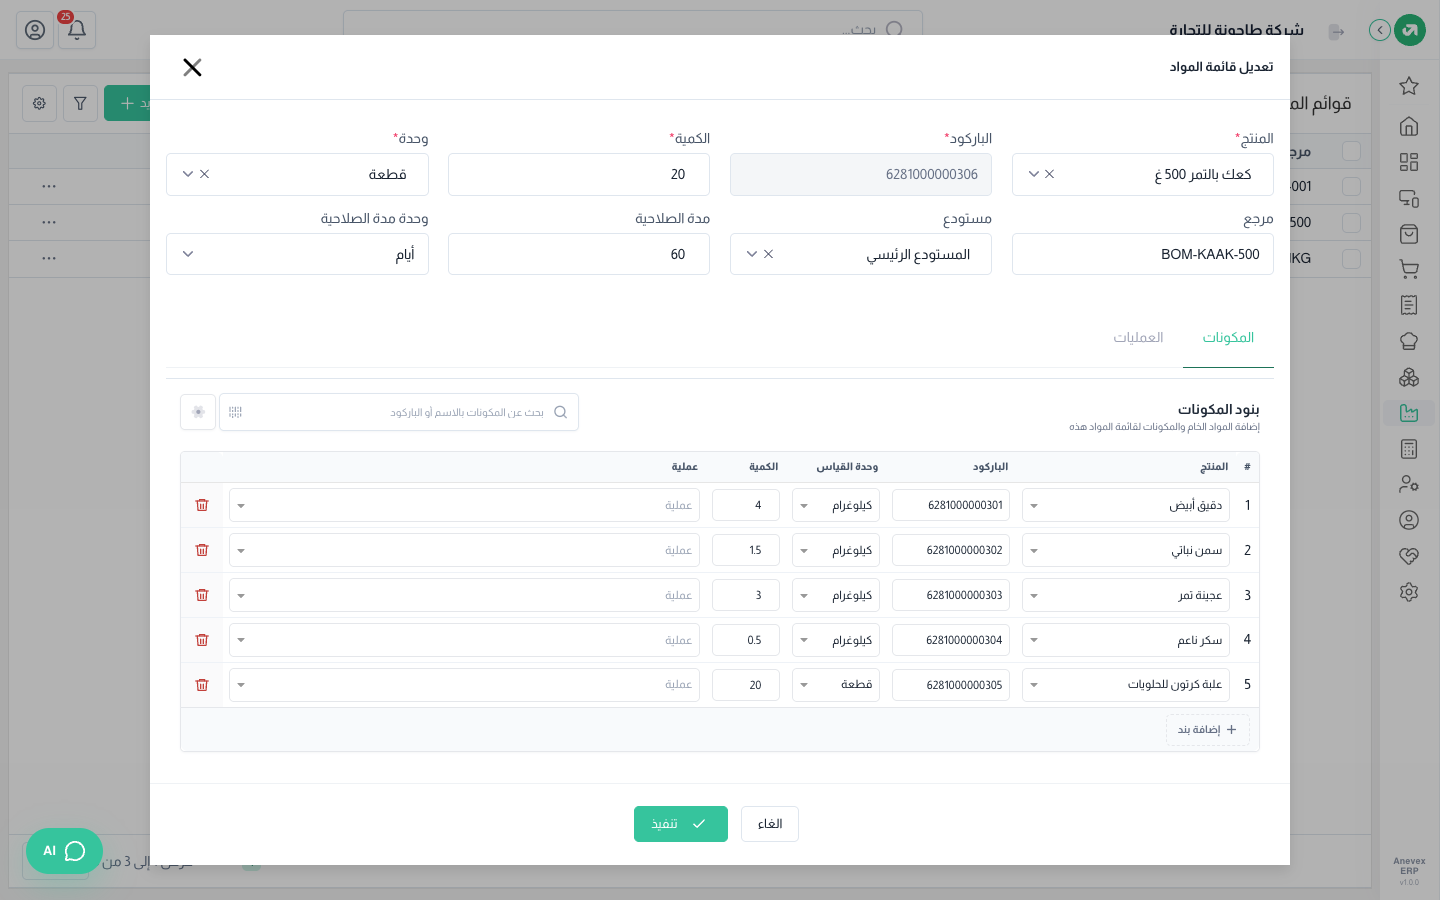This screenshot has height=900, width=1440.
Task: Open unit dropdown for علبة كرتون row (قطعة)
Action: 836,685
